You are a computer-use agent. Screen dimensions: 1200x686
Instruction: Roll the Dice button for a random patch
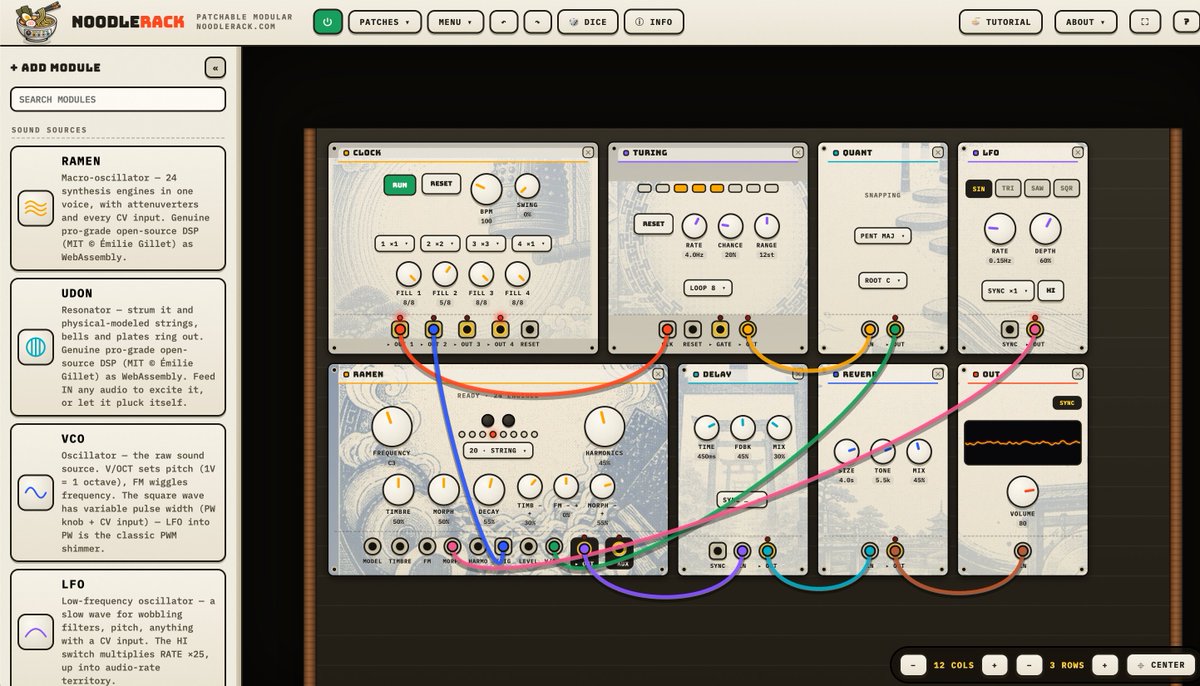[588, 22]
